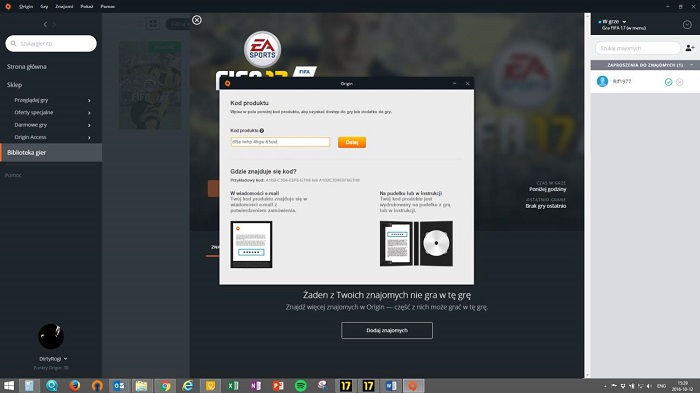Open Word from the taskbar
This screenshot has height=393, width=700.
[x=391, y=385]
